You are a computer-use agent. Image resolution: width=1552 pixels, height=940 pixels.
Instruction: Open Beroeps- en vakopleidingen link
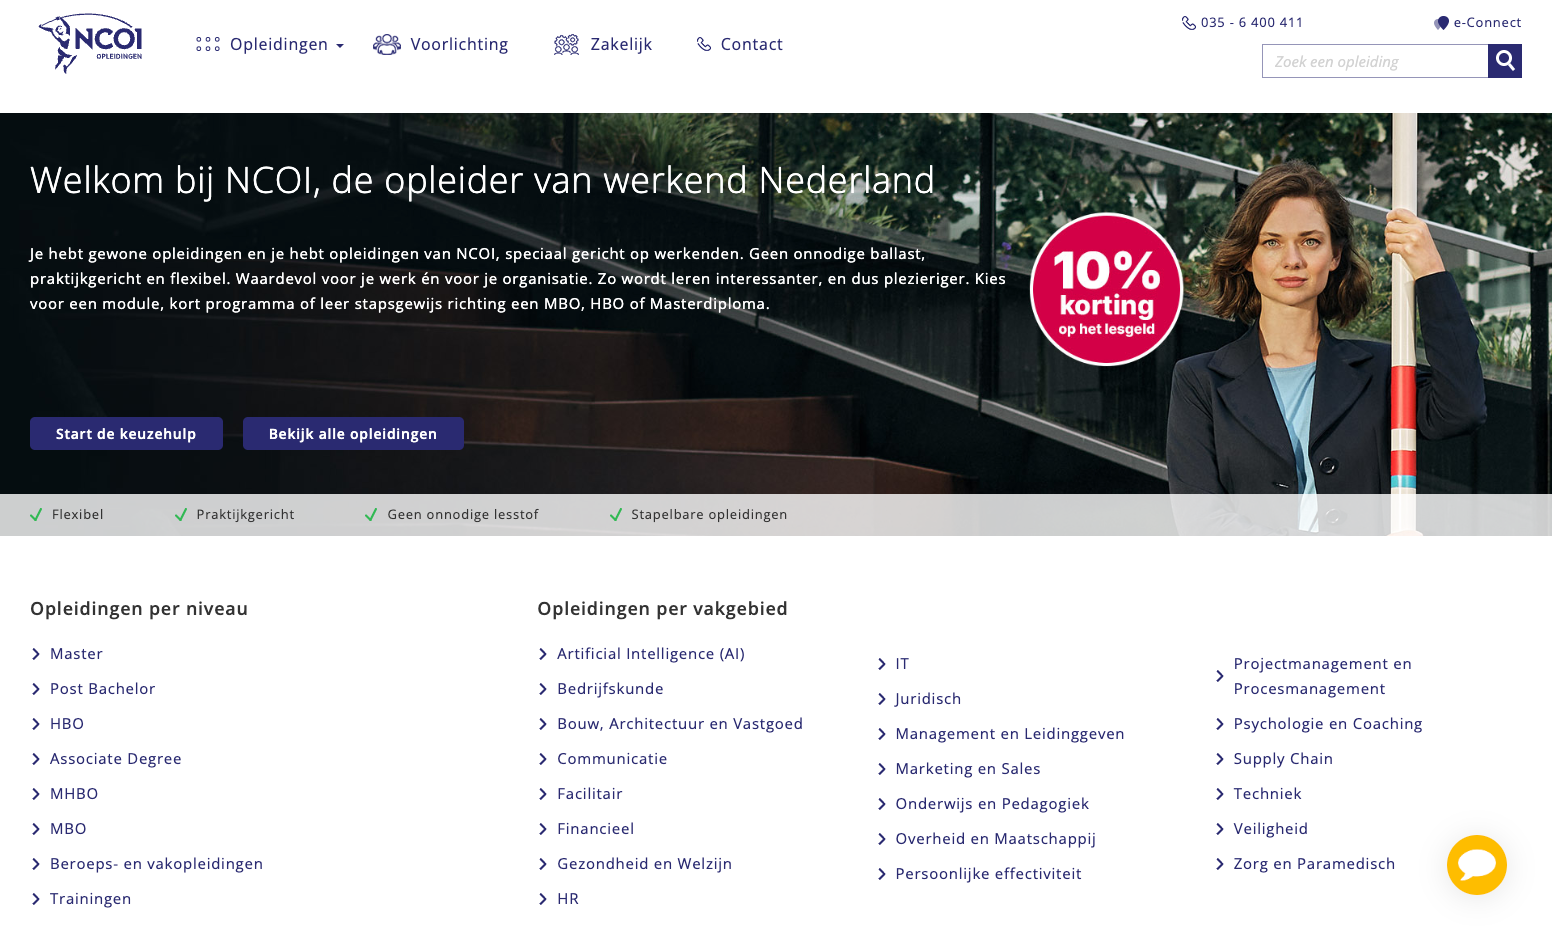[157, 864]
